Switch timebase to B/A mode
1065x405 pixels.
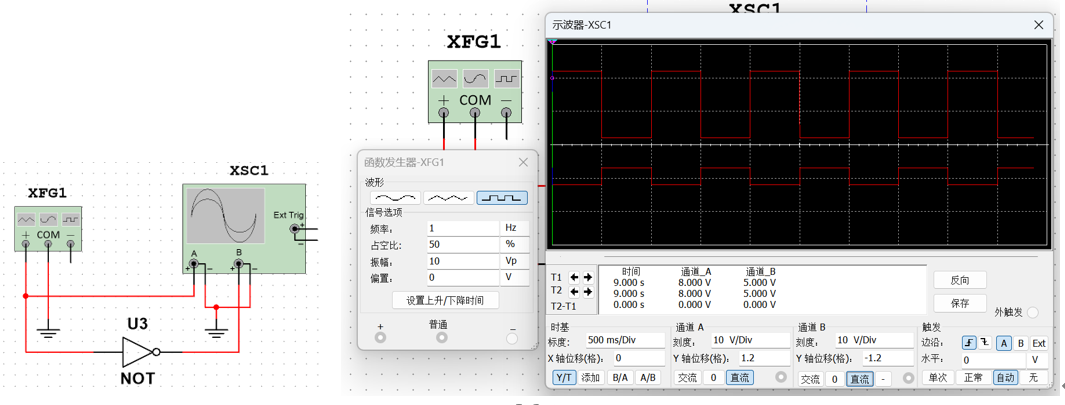(x=619, y=378)
